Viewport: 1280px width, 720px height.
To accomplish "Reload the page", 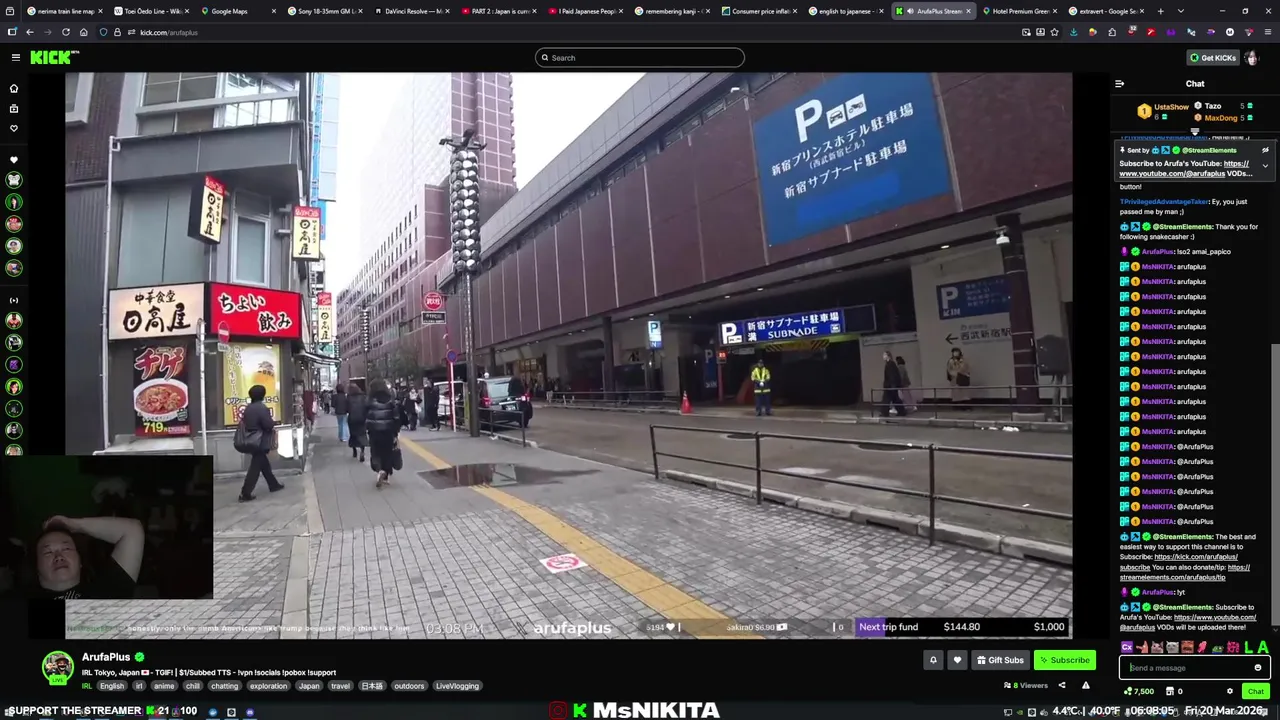I will tap(66, 32).
